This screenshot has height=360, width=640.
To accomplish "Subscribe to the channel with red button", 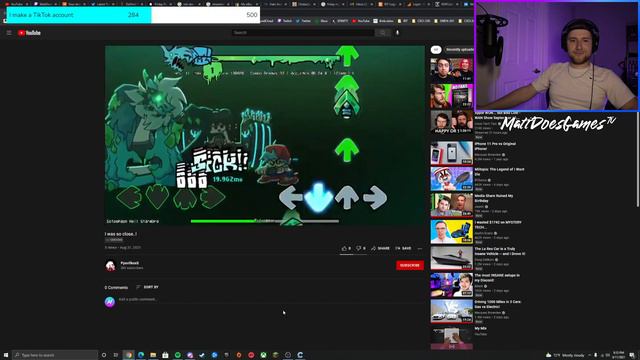I will [x=410, y=265].
